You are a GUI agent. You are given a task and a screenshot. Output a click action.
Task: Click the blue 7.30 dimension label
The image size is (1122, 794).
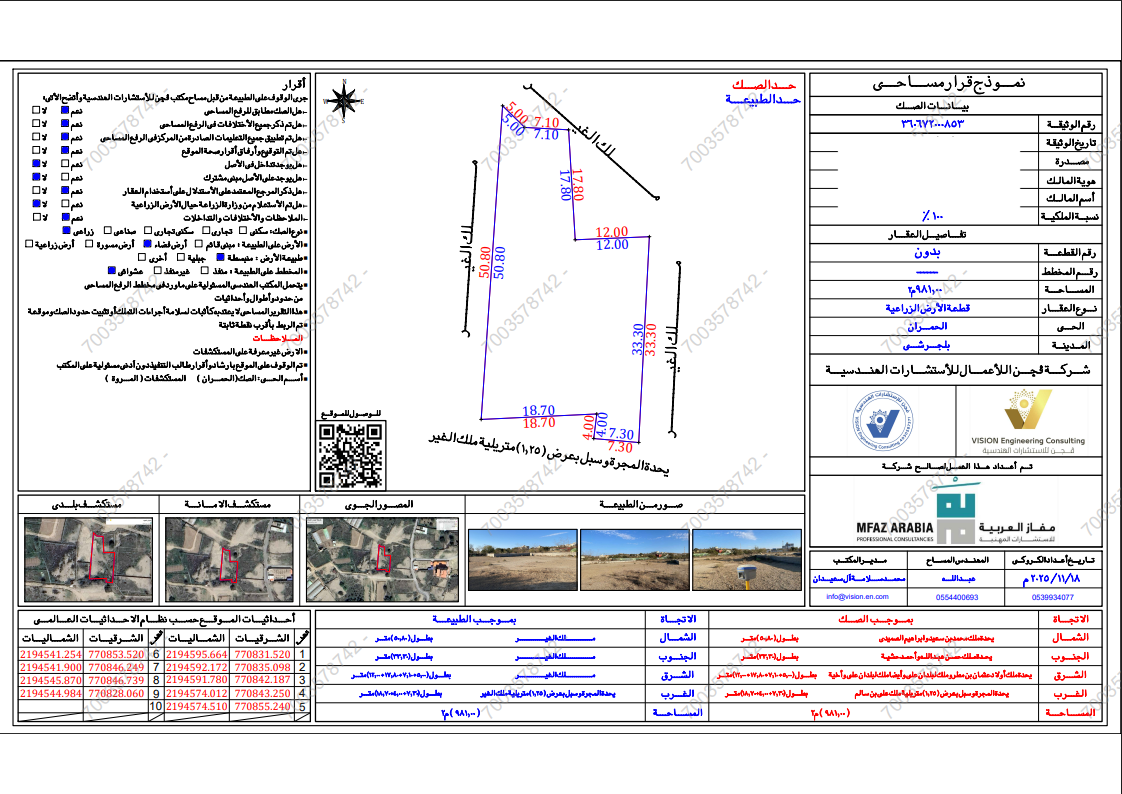621,434
